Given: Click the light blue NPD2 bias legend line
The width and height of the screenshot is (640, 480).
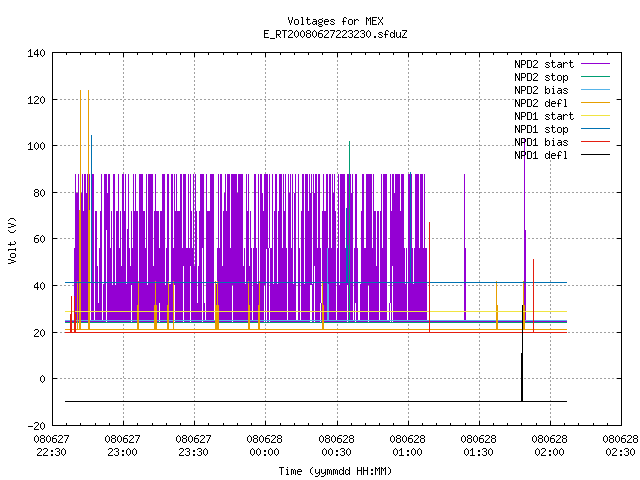Looking at the screenshot, I should point(595,90).
